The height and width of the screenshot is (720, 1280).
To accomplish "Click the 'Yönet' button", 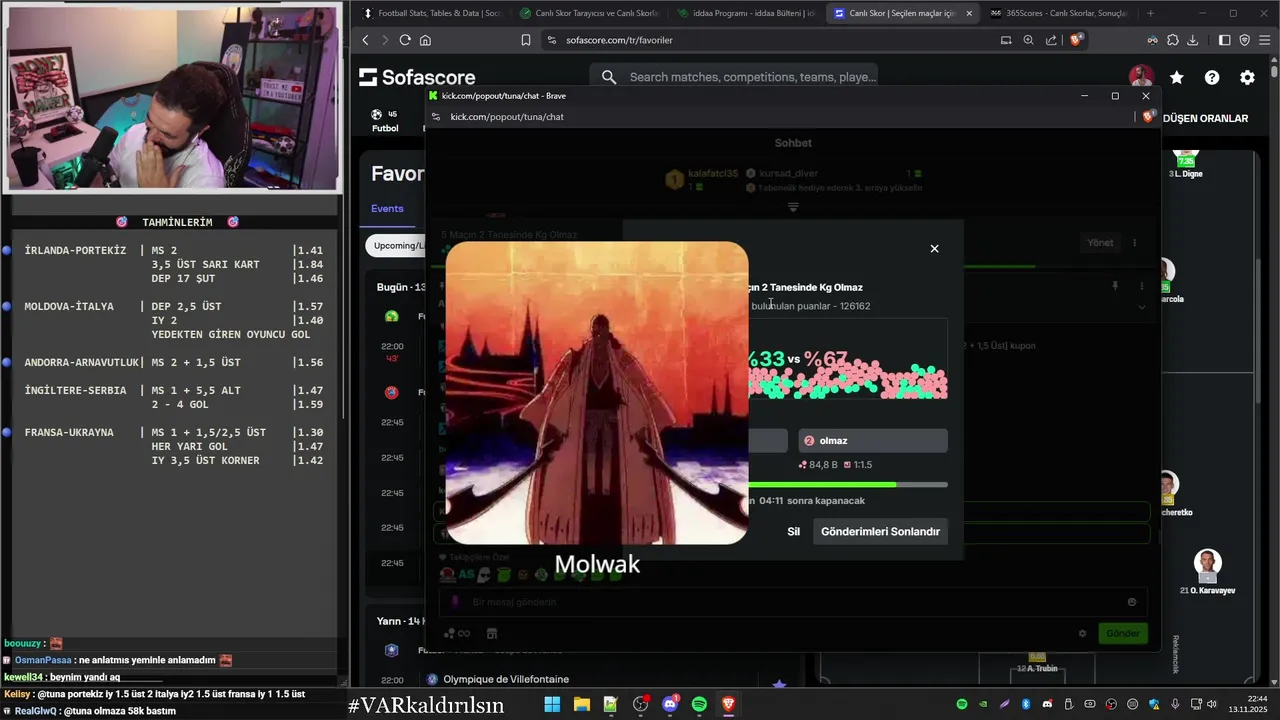I will click(x=1100, y=243).
